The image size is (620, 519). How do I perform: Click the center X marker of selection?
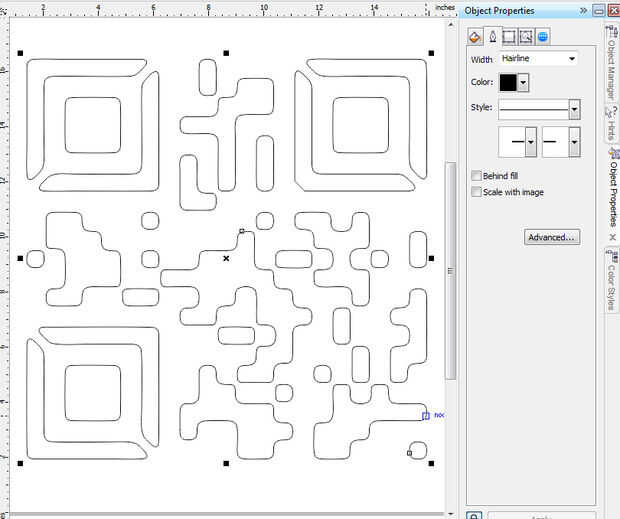pyautogui.click(x=226, y=258)
